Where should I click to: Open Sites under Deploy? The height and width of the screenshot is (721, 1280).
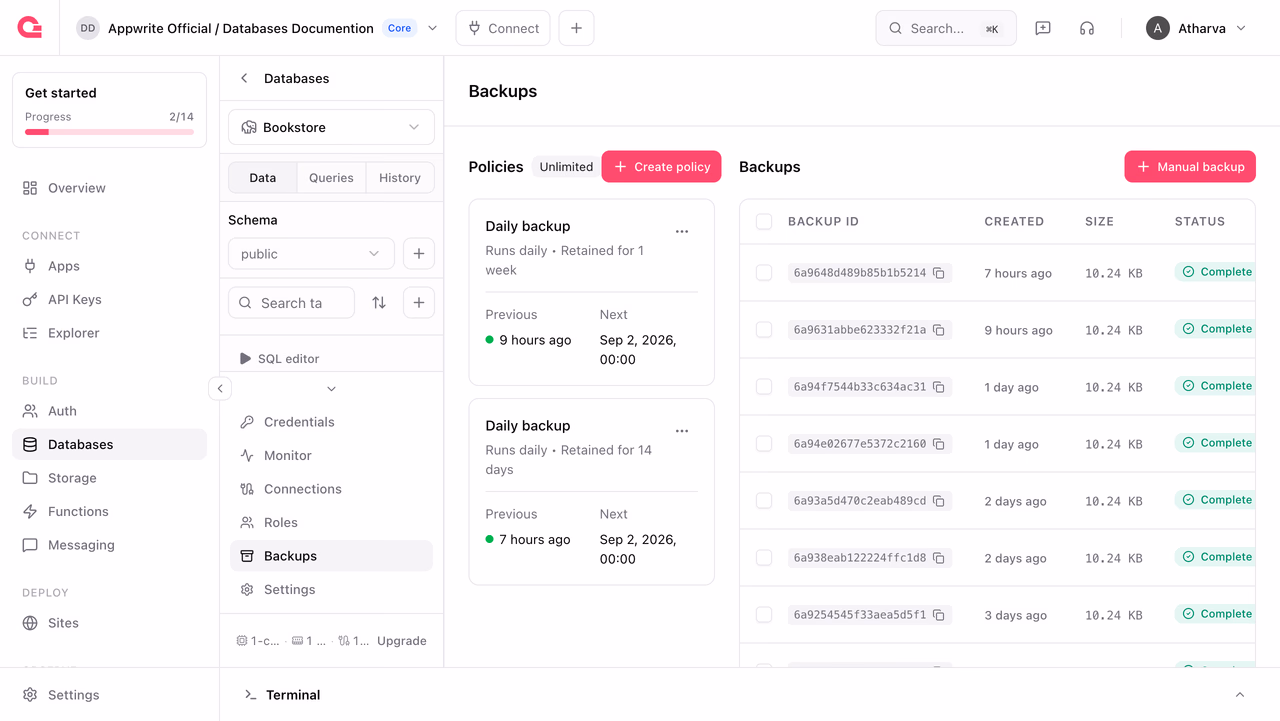(x=109, y=623)
